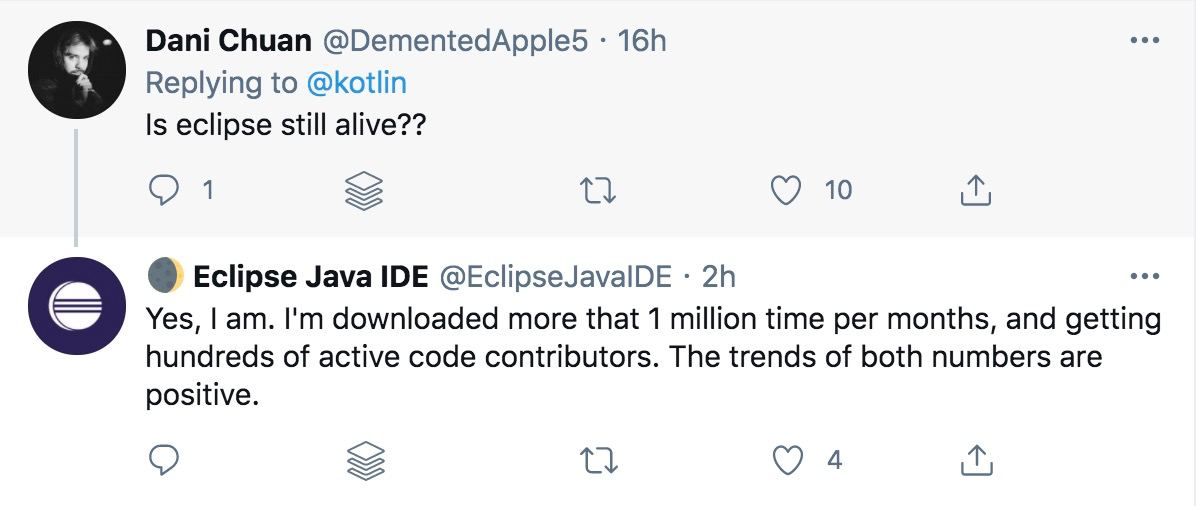Click the stack icon on Dani Chuan's tweet

pyautogui.click(x=365, y=190)
